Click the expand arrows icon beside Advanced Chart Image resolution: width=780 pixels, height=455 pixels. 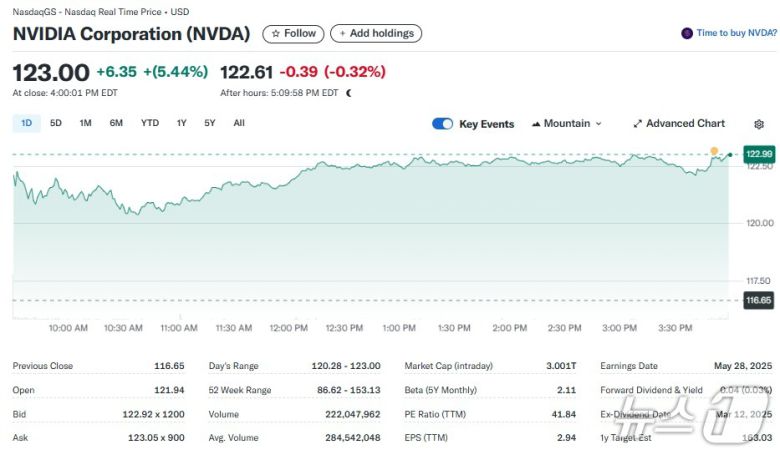tap(637, 124)
